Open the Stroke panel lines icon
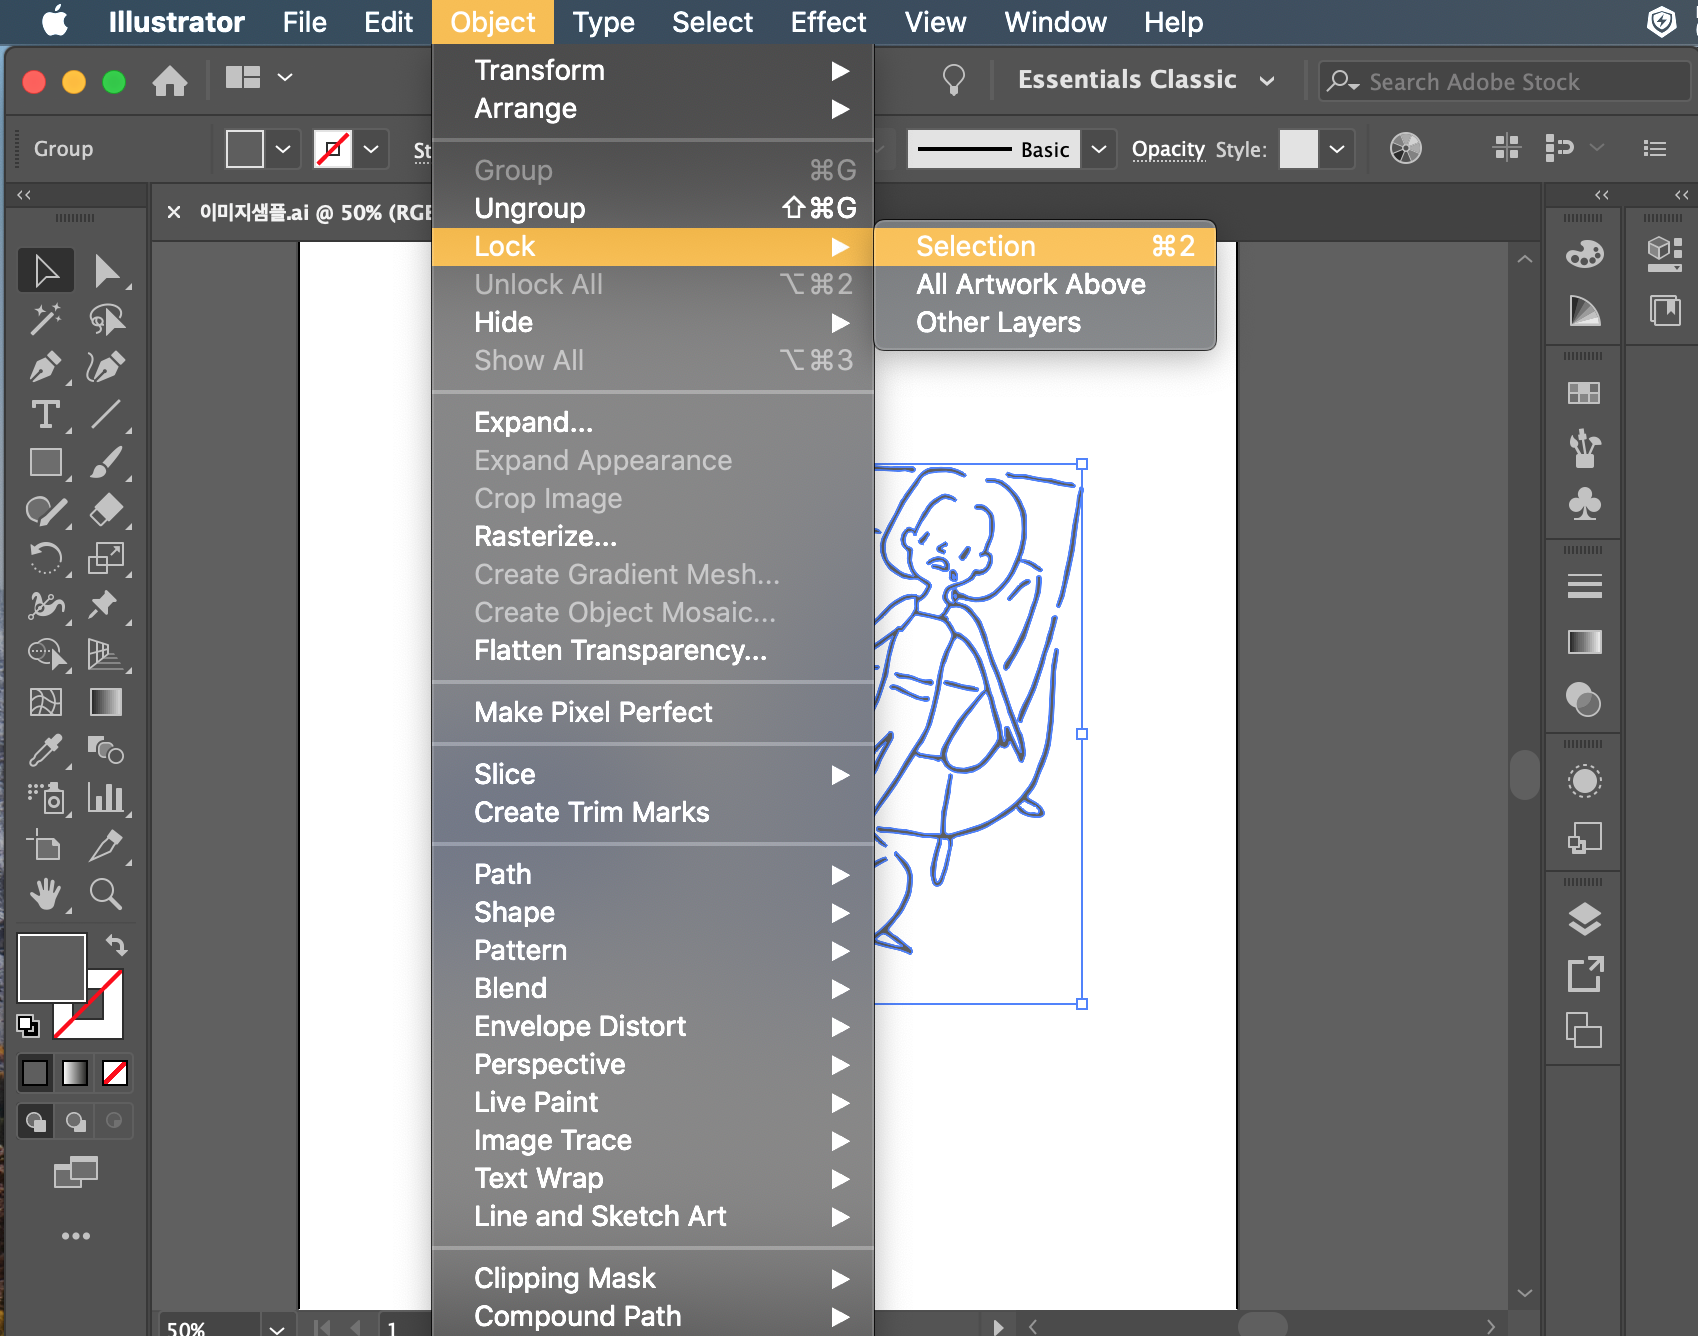 1584,585
